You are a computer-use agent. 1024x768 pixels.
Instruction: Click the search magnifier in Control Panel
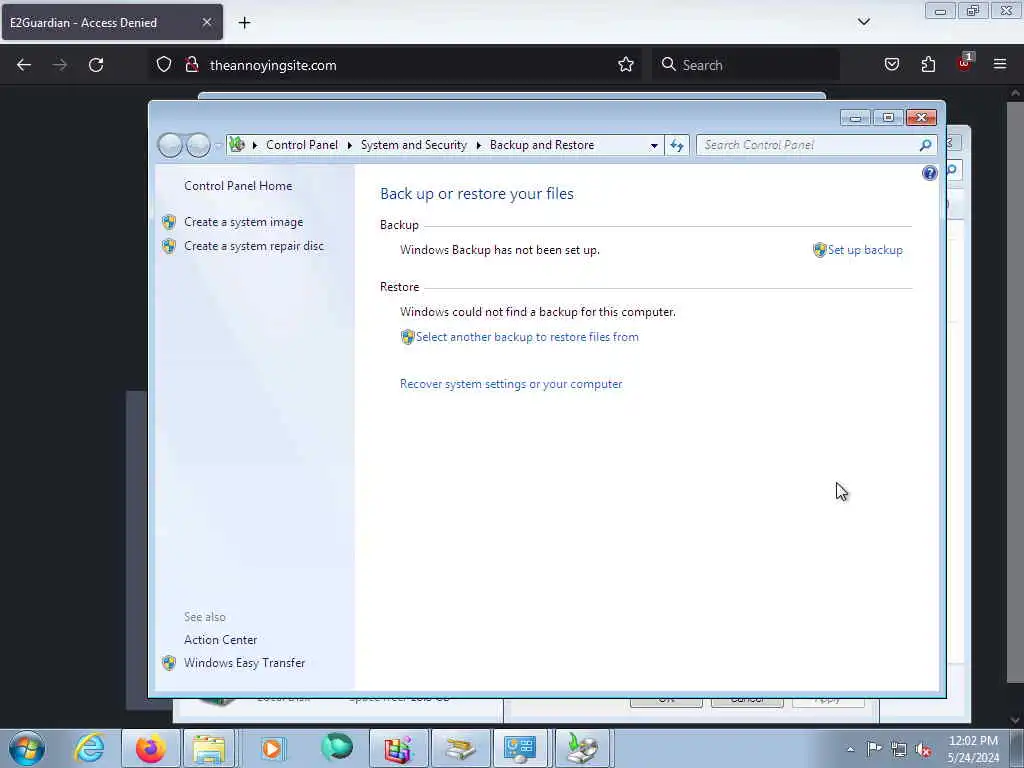pyautogui.click(x=925, y=145)
